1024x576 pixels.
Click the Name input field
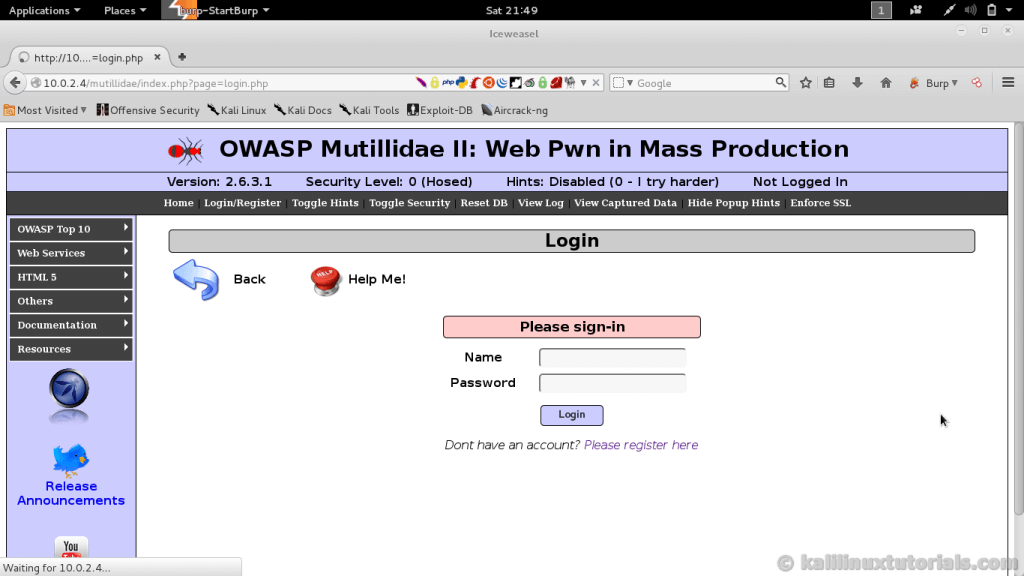tap(612, 358)
